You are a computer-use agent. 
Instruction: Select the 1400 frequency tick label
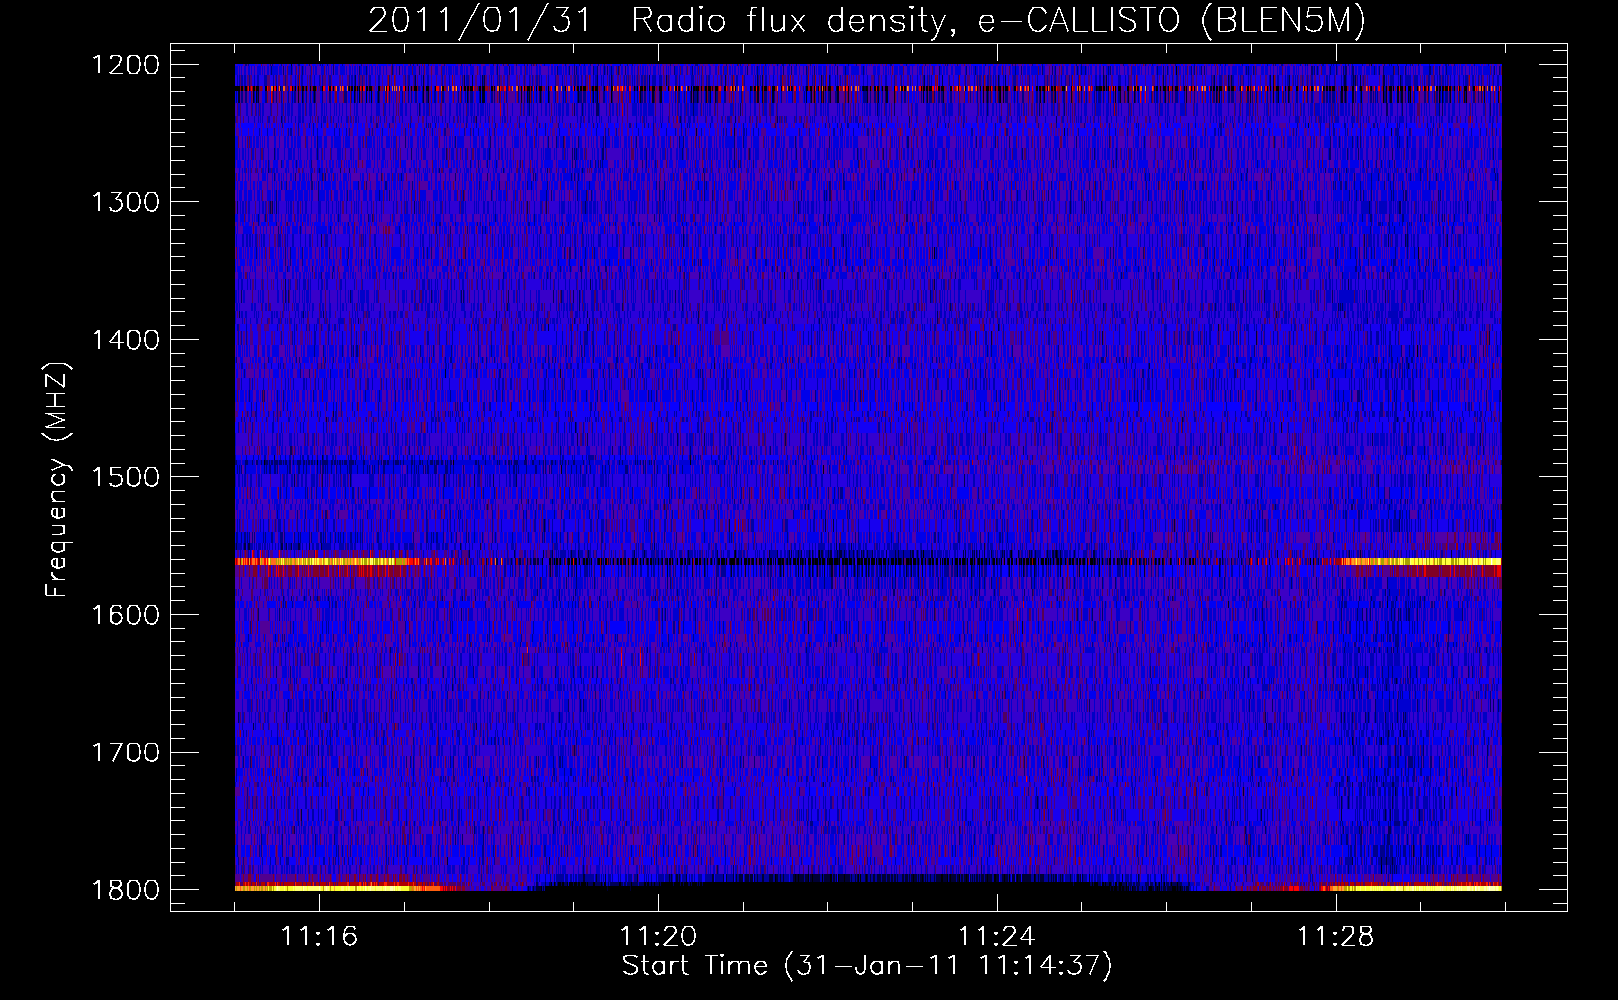pyautogui.click(x=125, y=340)
